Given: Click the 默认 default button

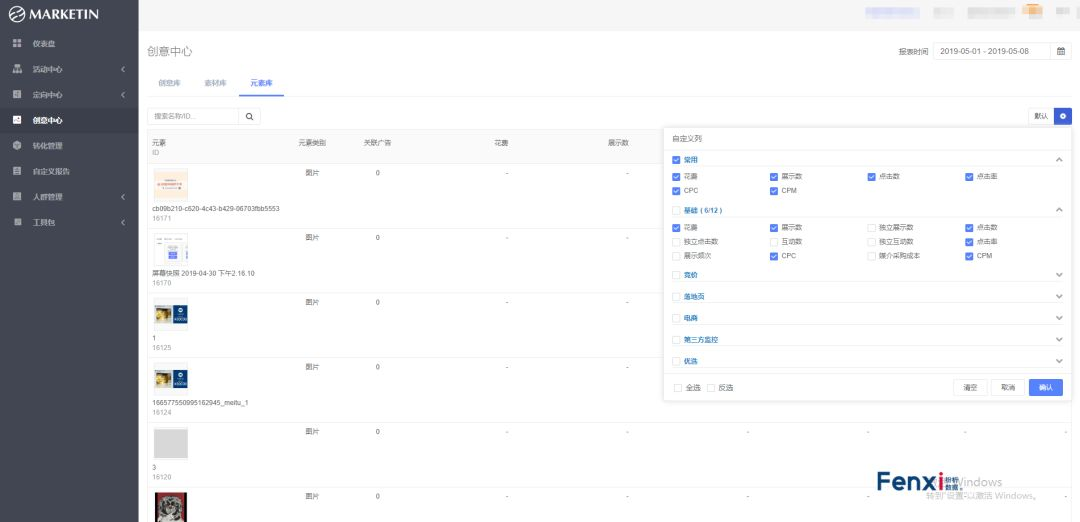Looking at the screenshot, I should click(x=1041, y=116).
